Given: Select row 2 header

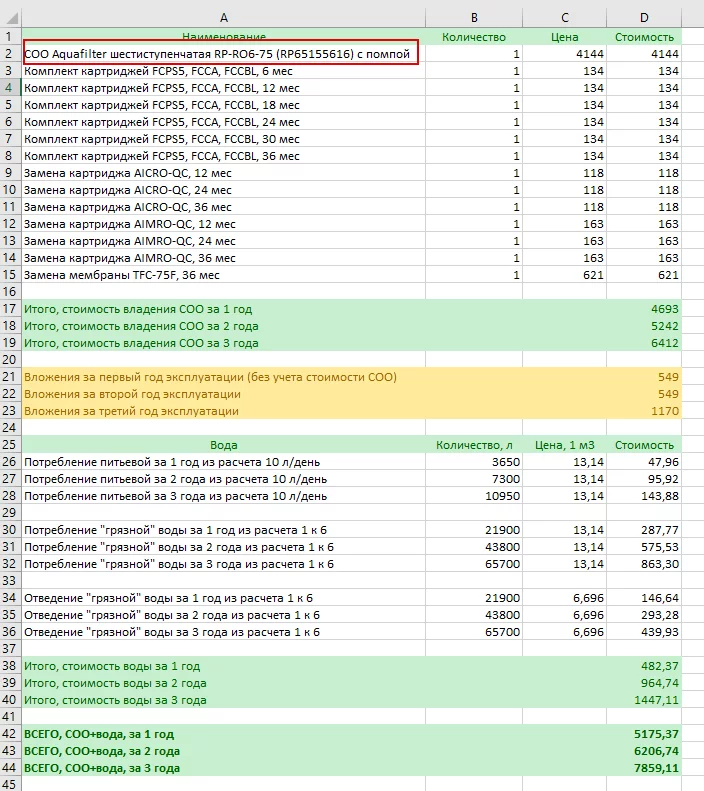Looking at the screenshot, I should 10,53.
